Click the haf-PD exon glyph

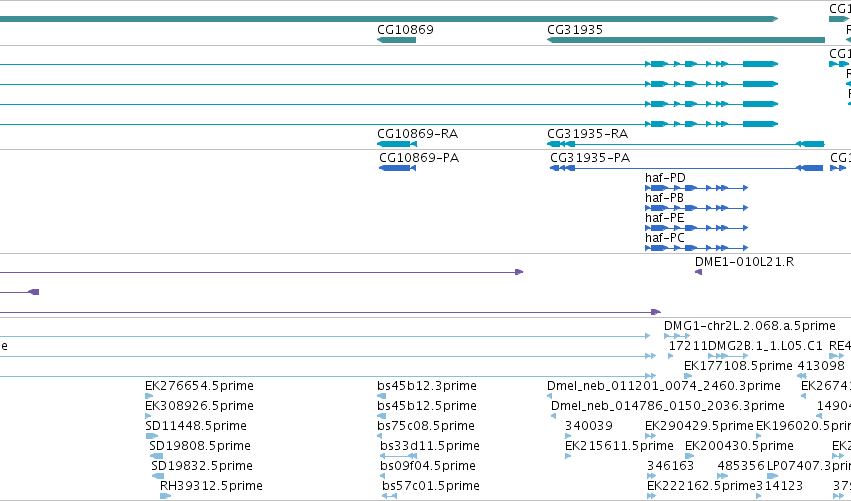click(696, 188)
